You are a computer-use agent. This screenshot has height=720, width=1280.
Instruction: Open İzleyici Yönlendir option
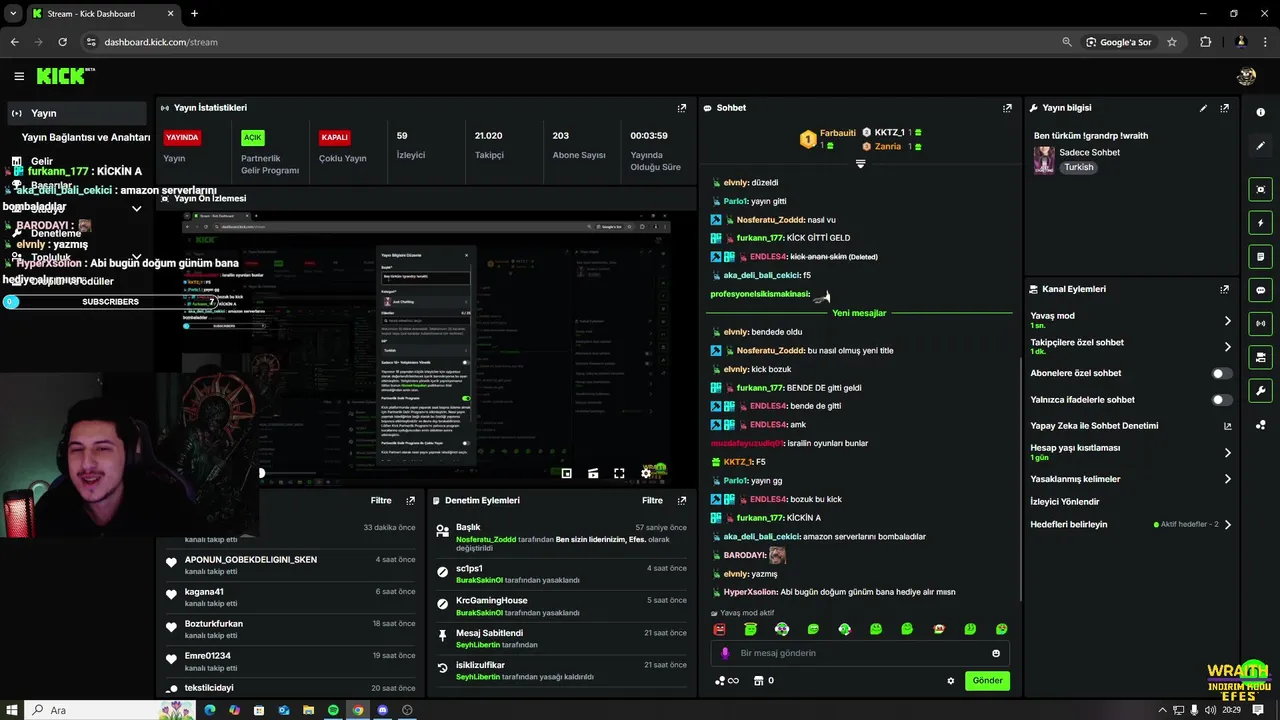[x=1065, y=502]
